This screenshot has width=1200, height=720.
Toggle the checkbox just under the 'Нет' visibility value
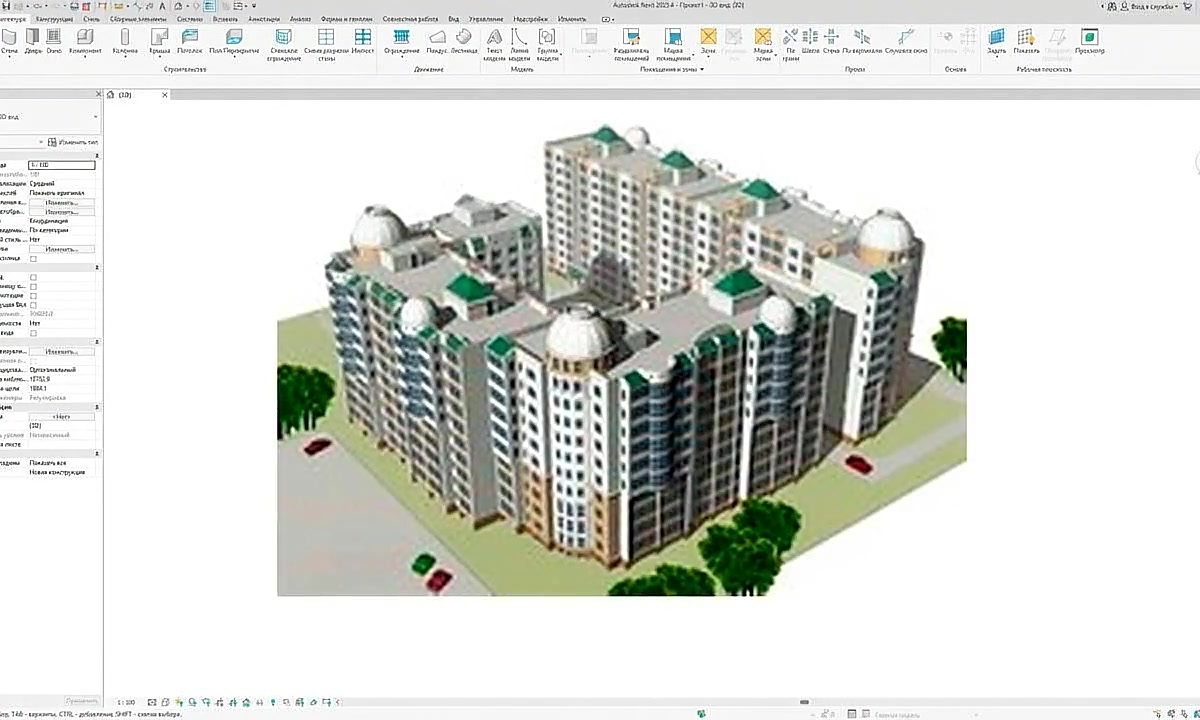[33, 333]
